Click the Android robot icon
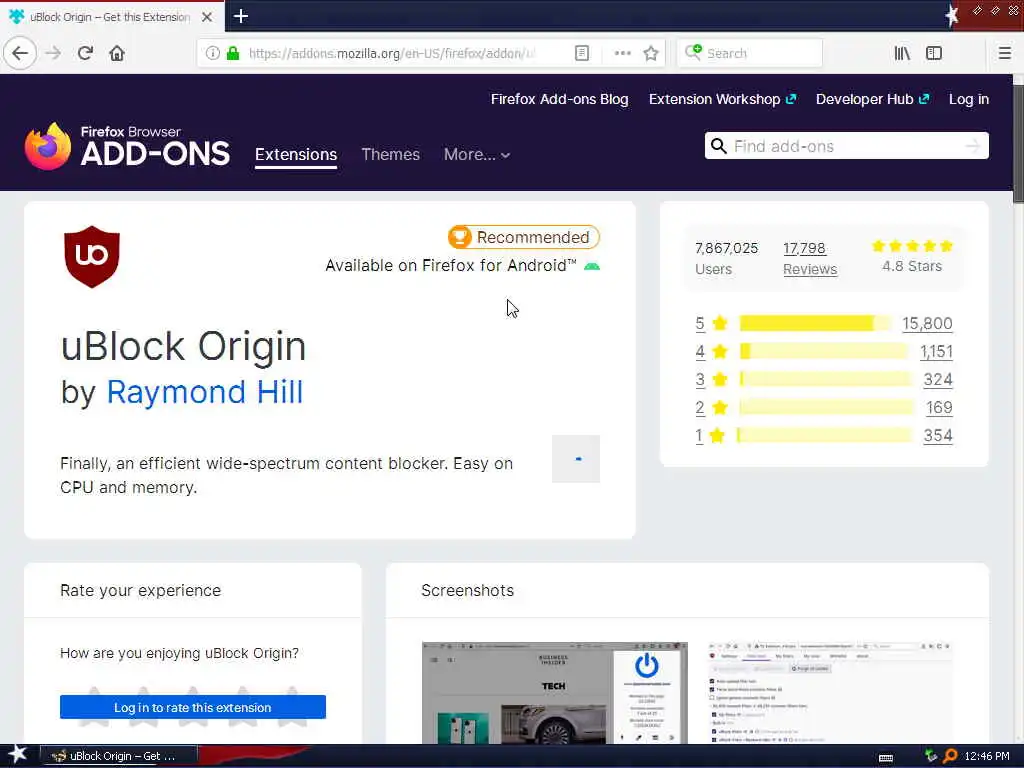Viewport: 1024px width, 768px height. pos(592,266)
